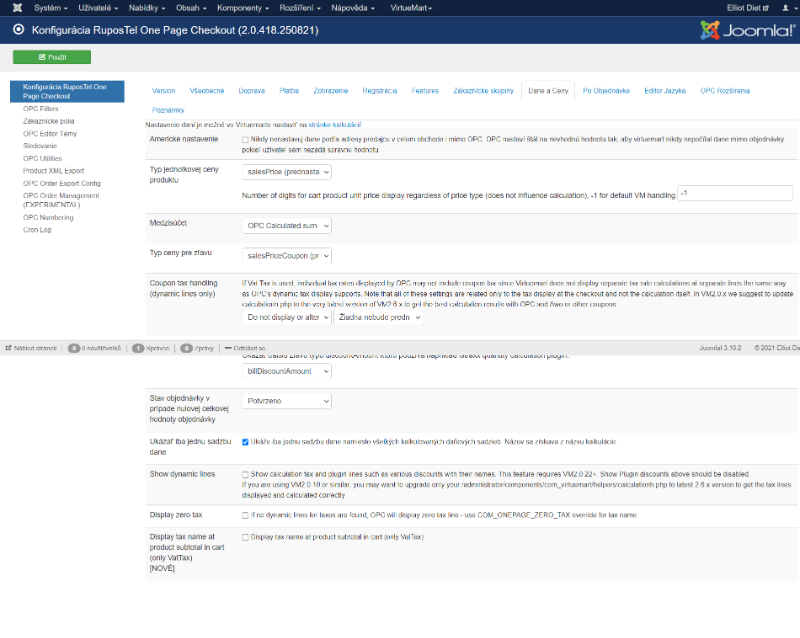
Task: Switch to the Doprava tab
Action: tap(252, 91)
